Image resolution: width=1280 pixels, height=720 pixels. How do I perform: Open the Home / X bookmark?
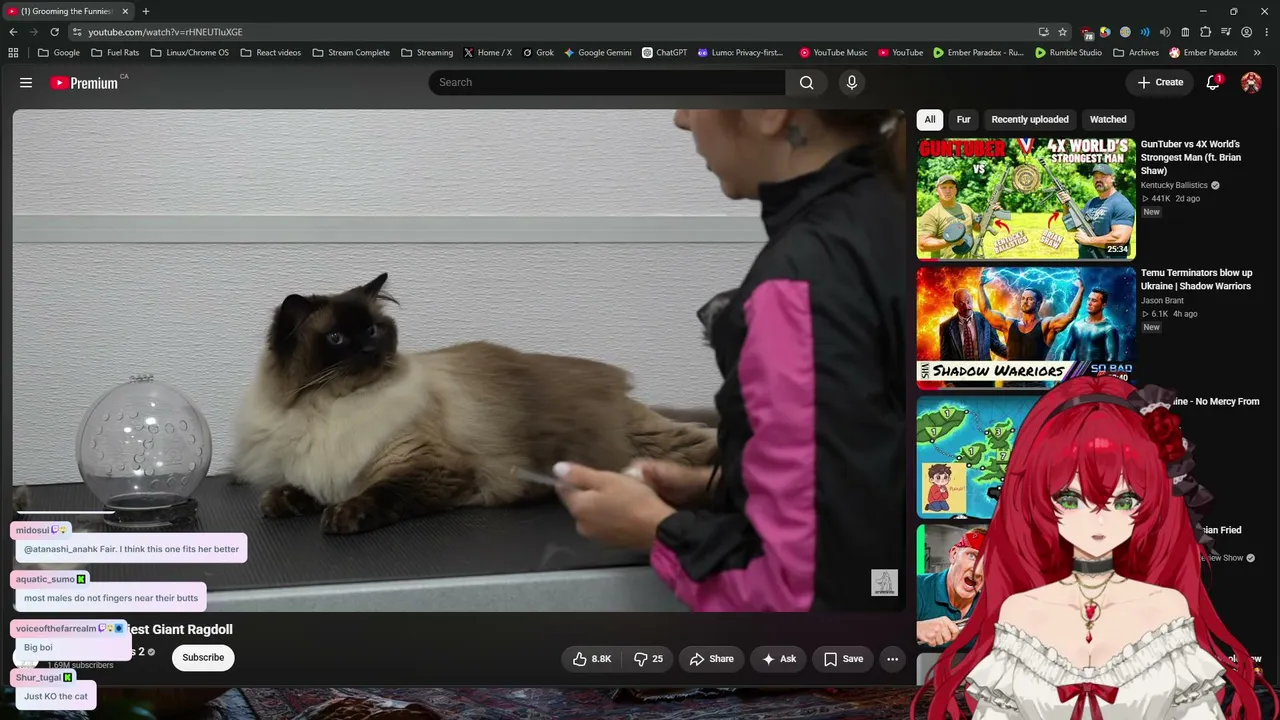pos(487,53)
